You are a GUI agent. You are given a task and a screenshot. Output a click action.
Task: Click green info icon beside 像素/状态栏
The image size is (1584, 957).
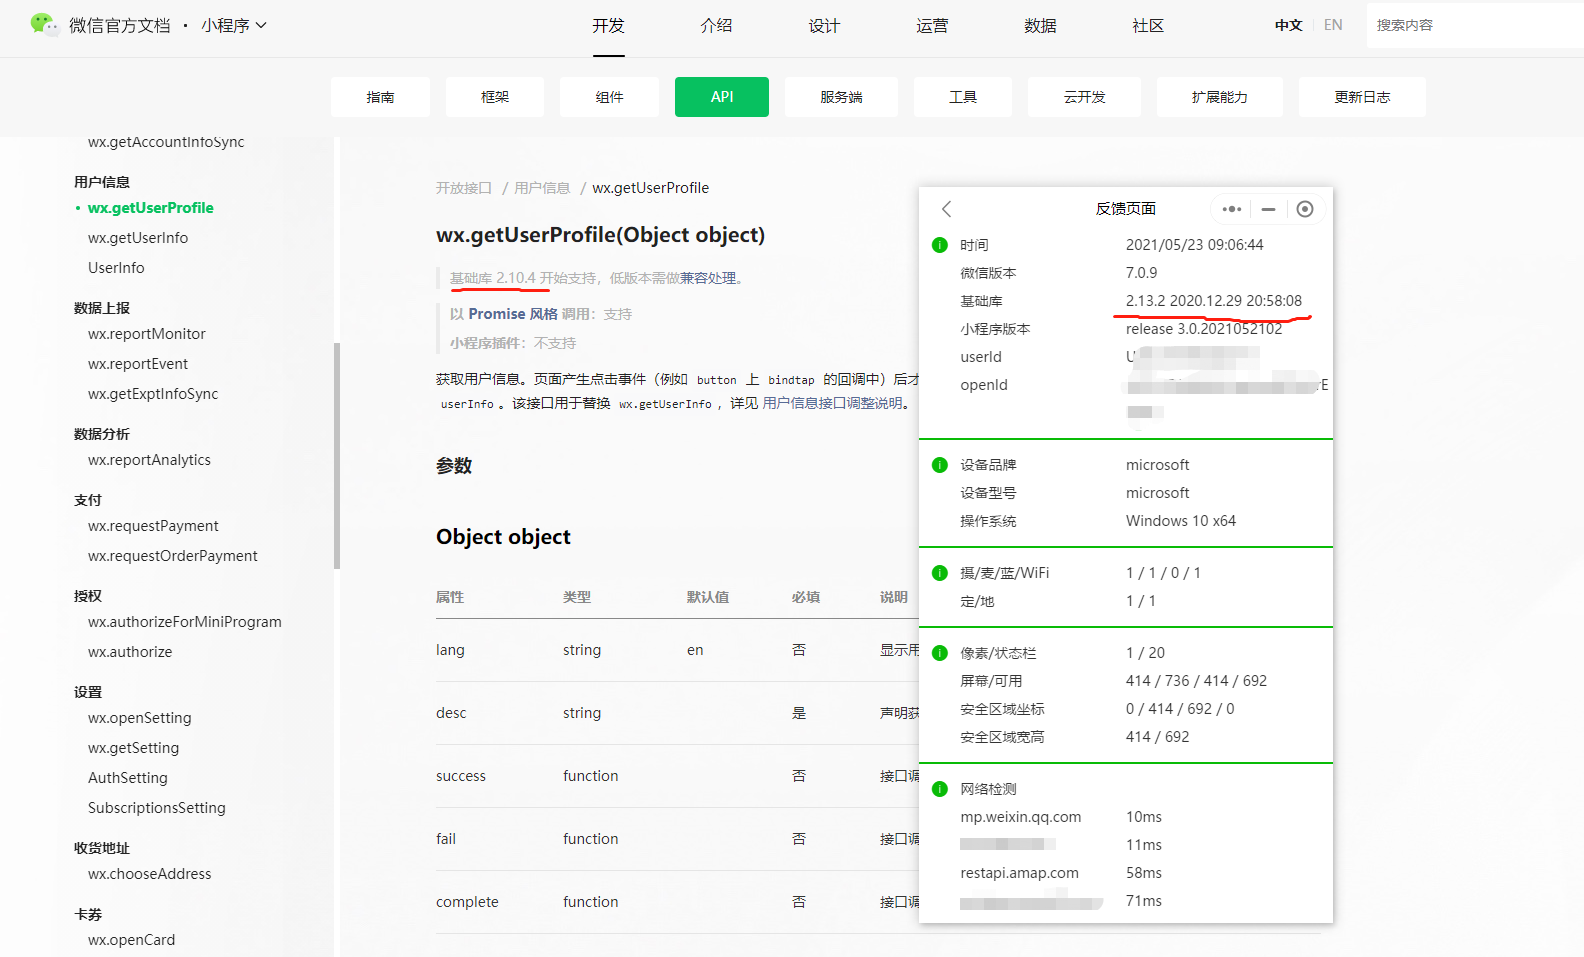(940, 653)
